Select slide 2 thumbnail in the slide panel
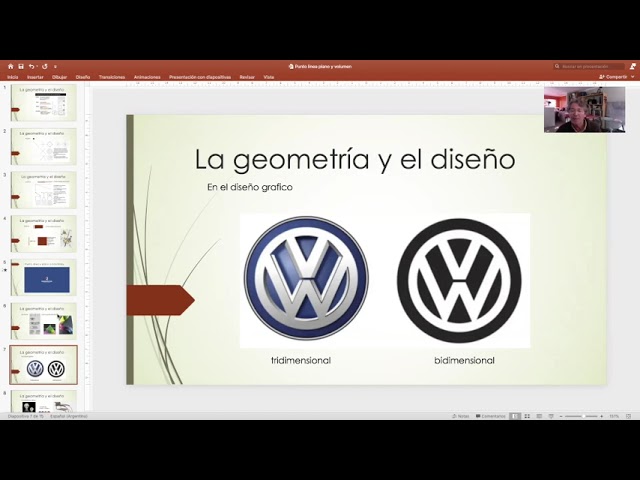Screen dimensions: 640x480 pos(43,146)
